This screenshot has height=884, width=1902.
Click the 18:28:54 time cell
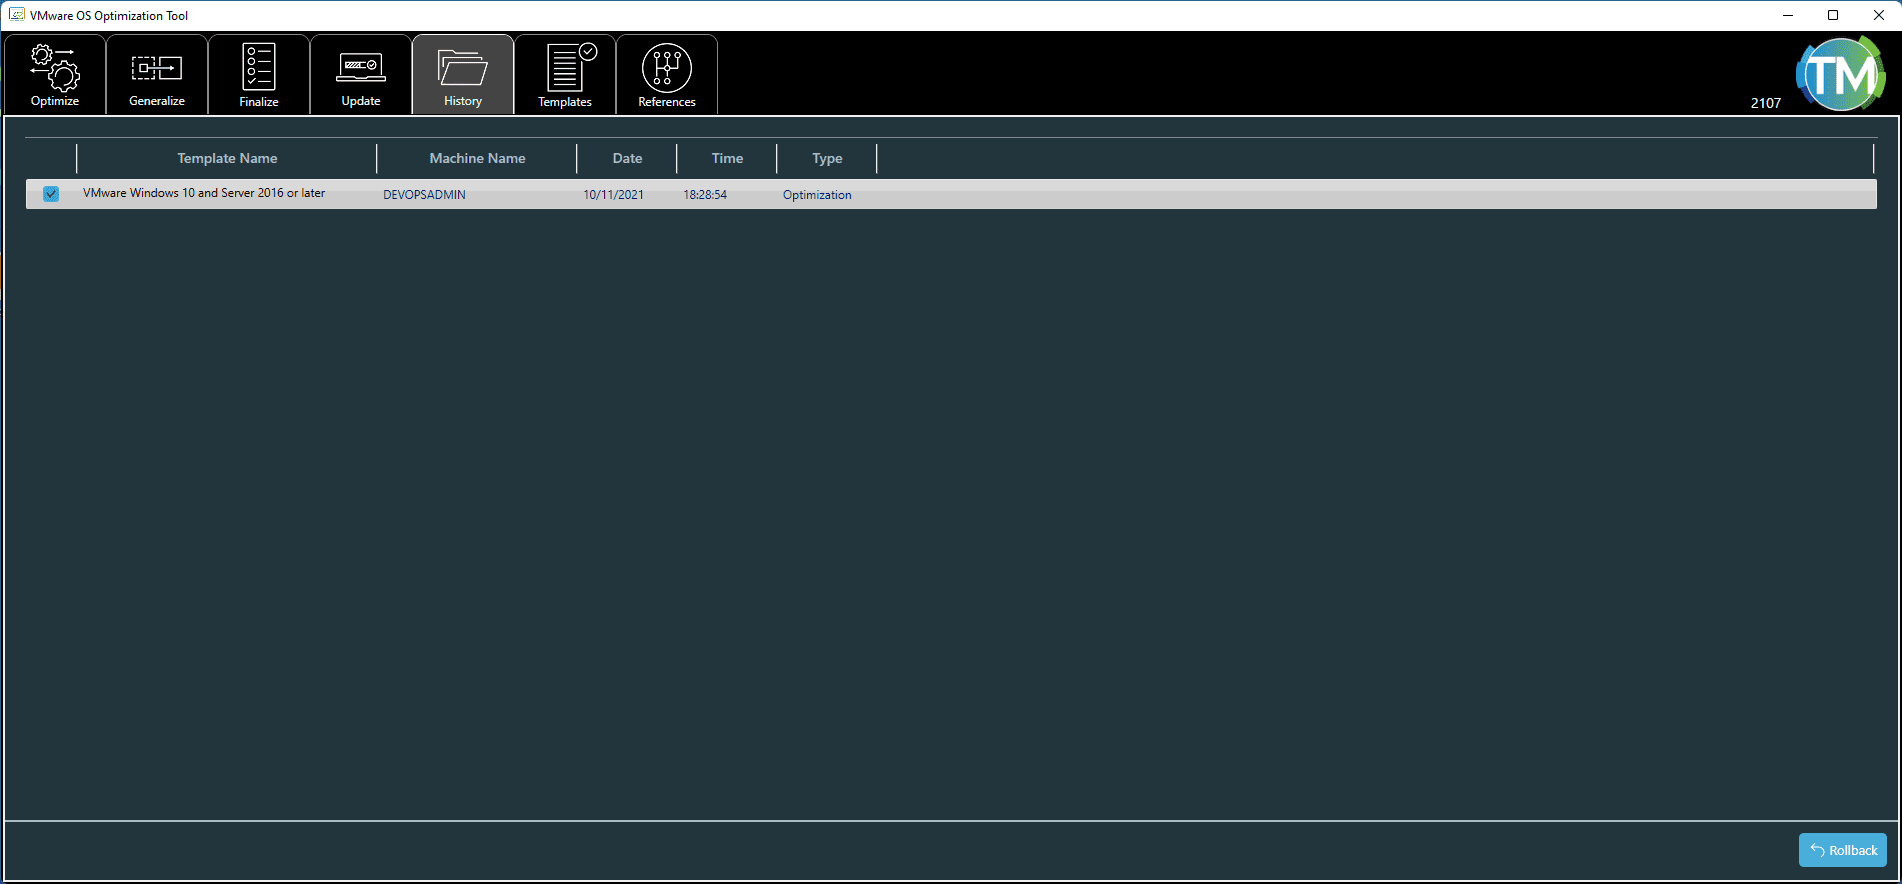[x=705, y=195]
